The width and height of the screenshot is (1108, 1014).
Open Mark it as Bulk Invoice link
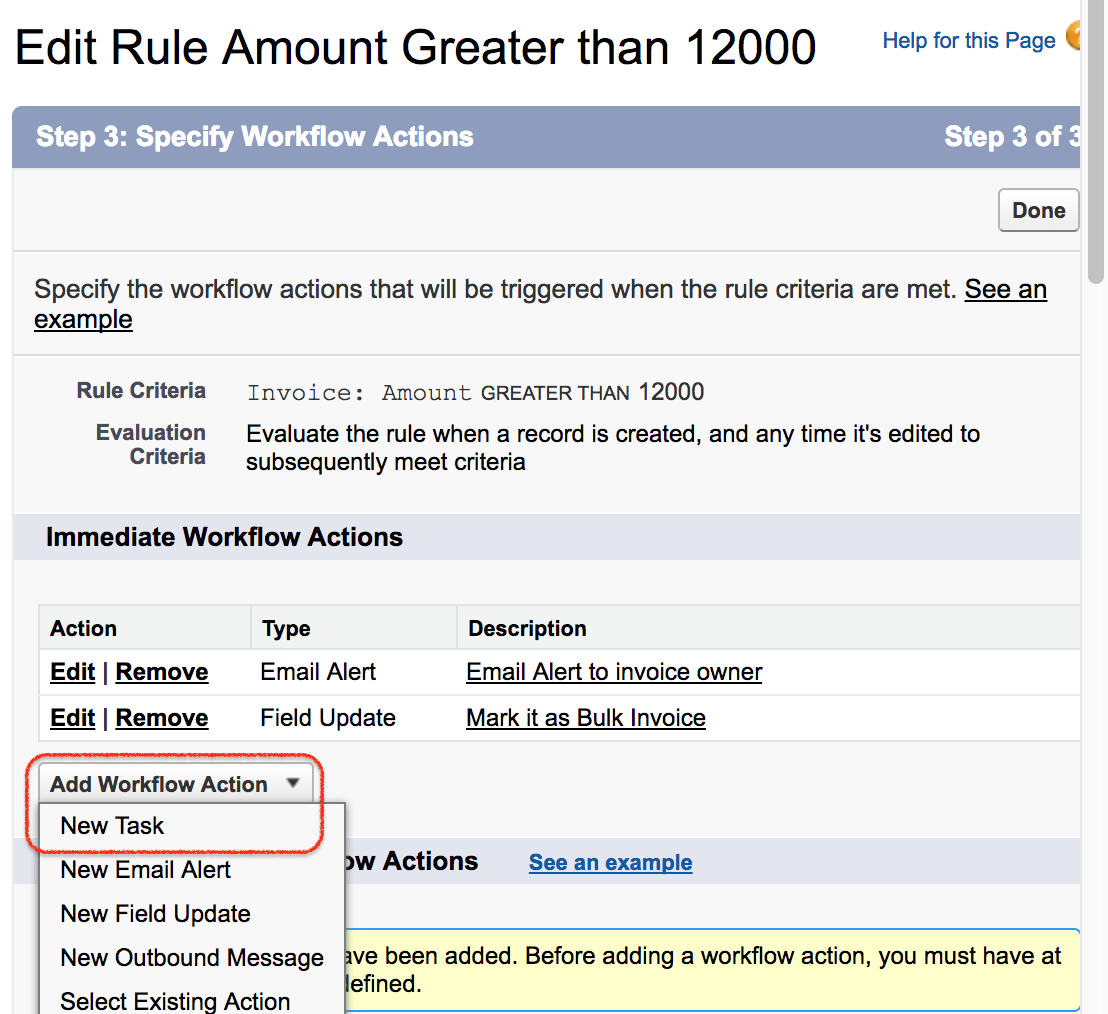pos(586,718)
